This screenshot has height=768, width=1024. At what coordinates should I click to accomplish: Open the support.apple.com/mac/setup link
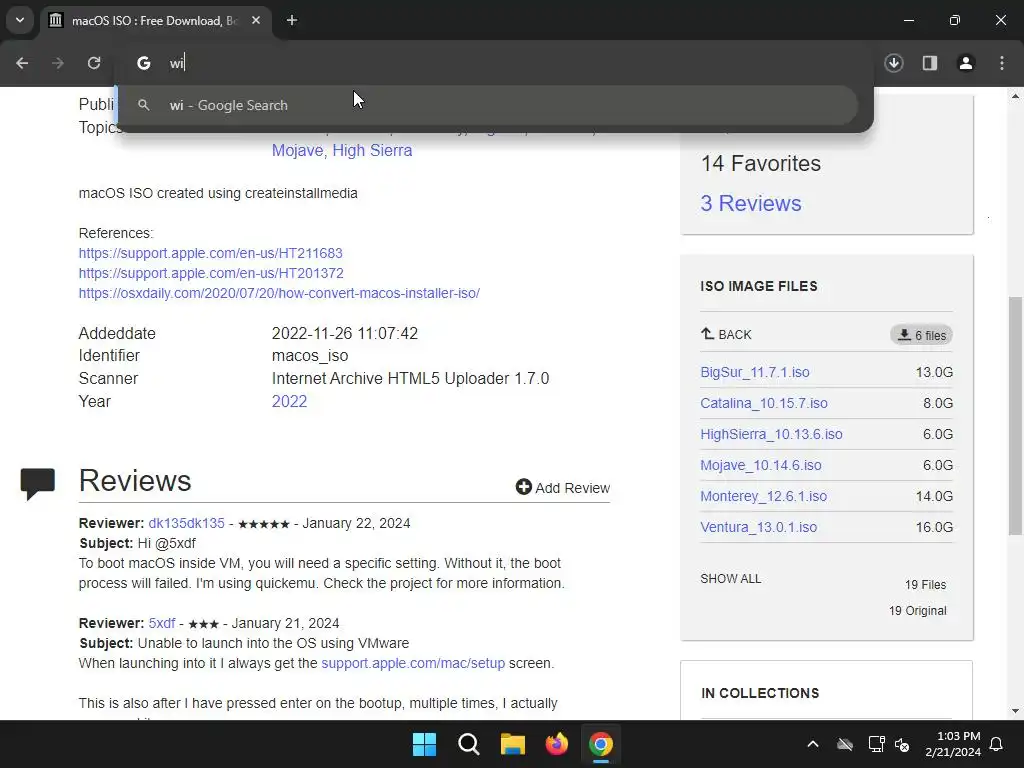(413, 663)
